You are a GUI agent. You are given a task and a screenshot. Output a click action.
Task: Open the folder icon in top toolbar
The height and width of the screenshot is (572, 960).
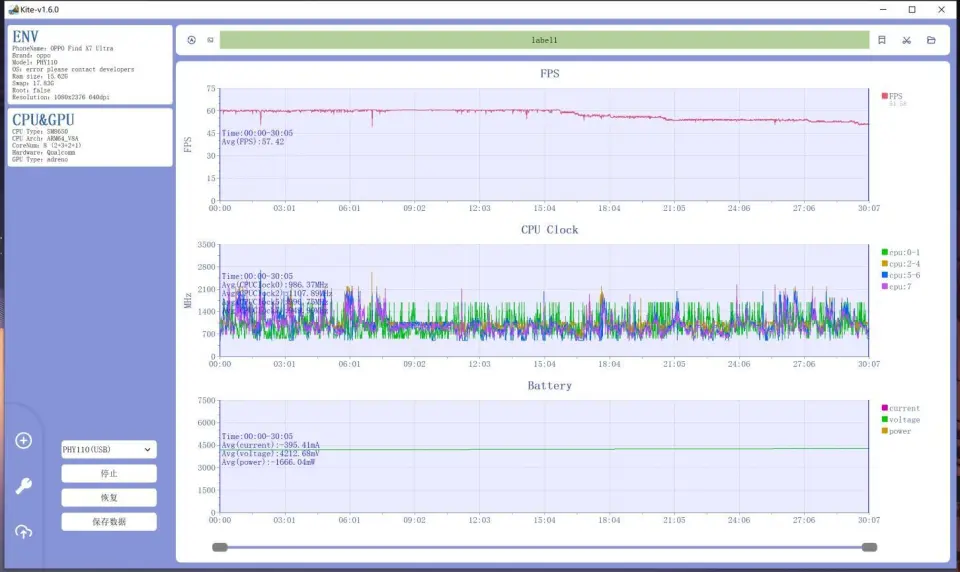(931, 41)
